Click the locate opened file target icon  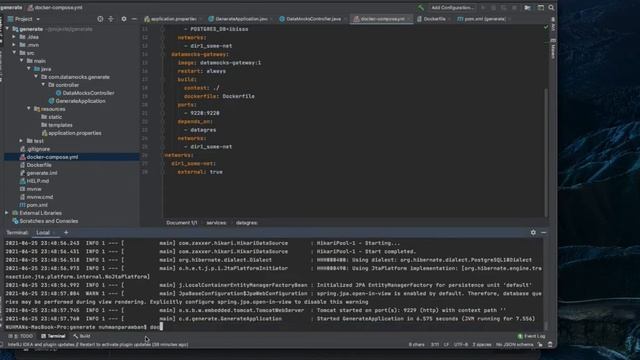(100, 19)
